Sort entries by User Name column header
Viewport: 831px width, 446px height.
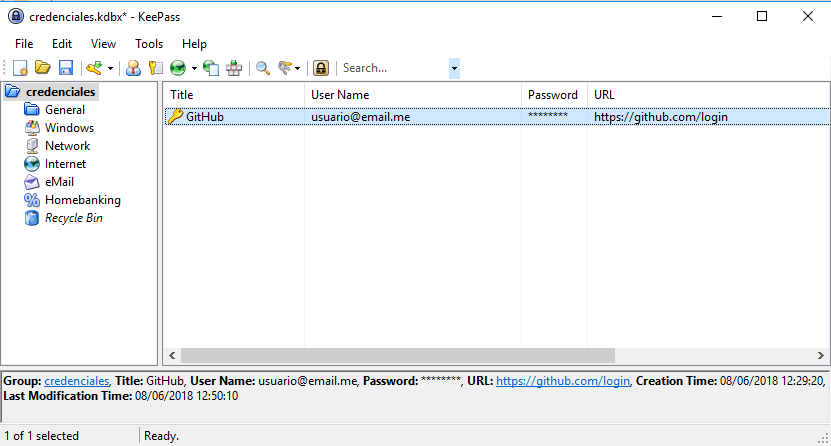pyautogui.click(x=413, y=95)
